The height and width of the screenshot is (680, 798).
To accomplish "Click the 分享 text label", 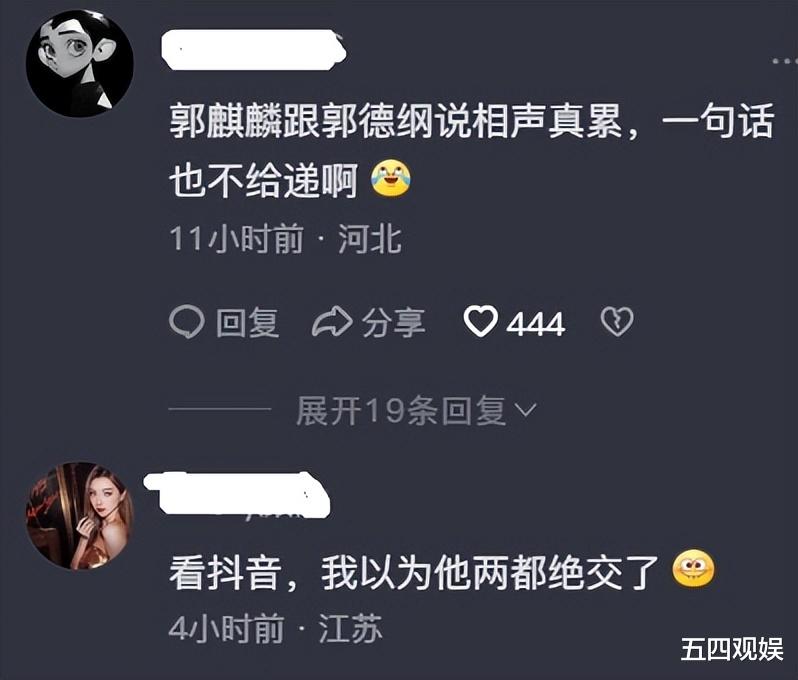I will [x=393, y=323].
